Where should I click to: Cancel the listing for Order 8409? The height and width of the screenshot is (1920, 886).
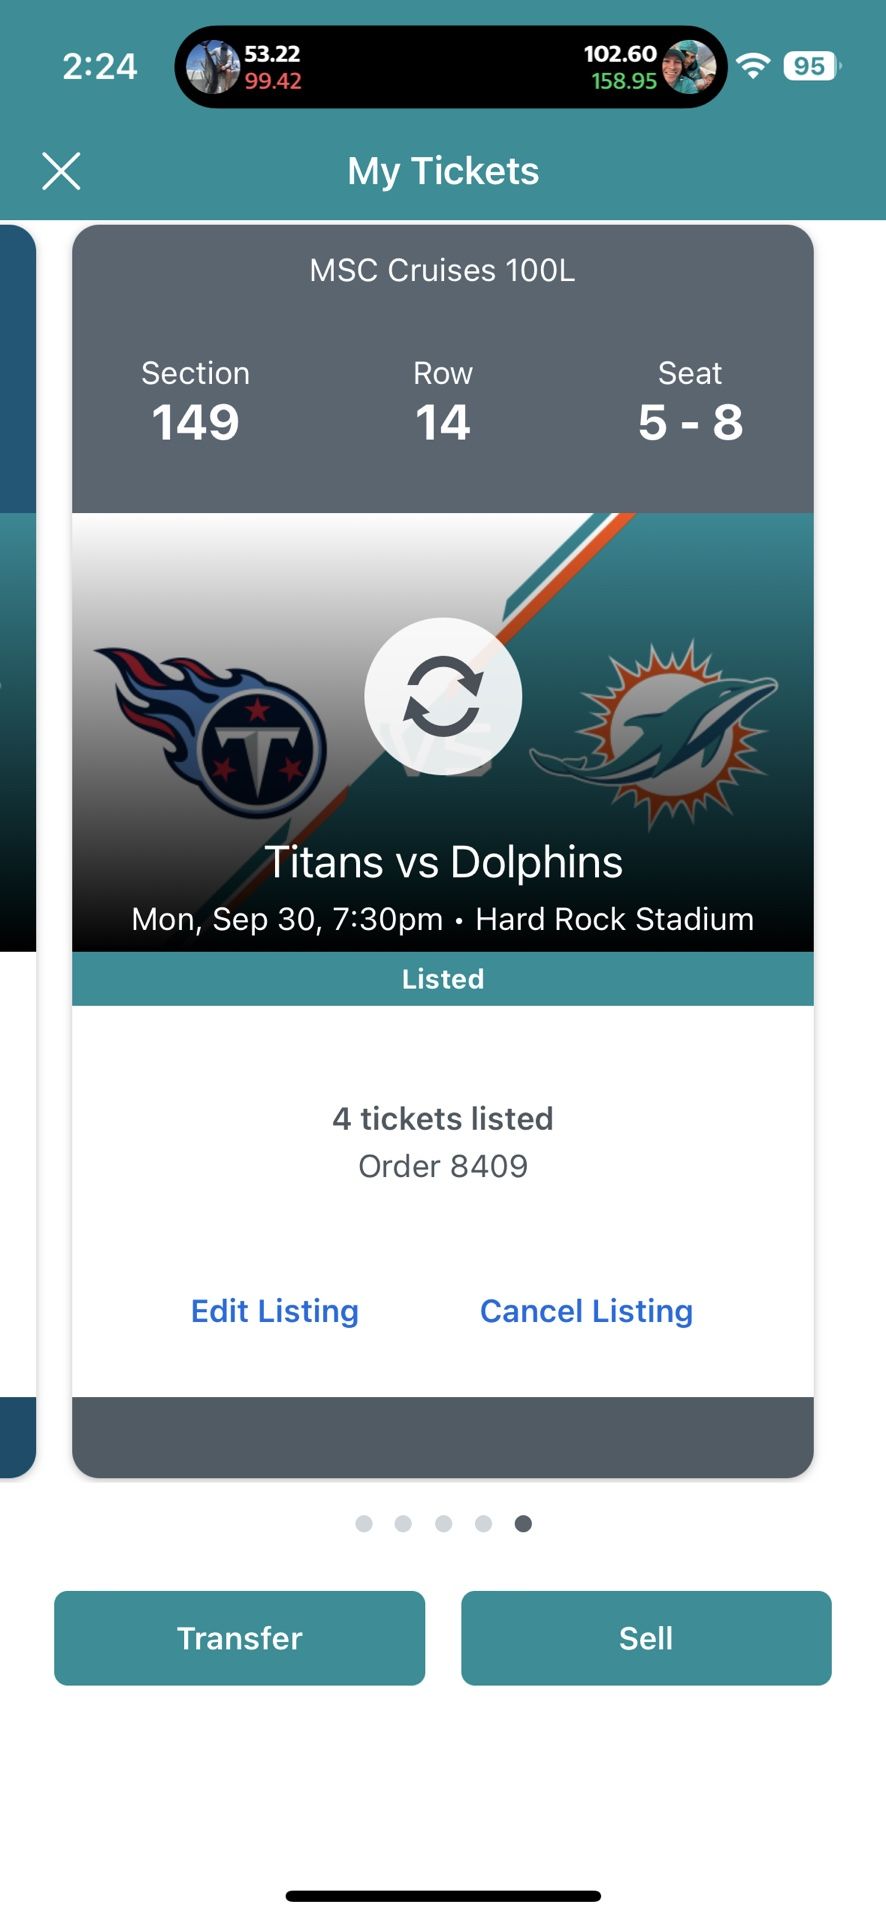[x=586, y=1311]
